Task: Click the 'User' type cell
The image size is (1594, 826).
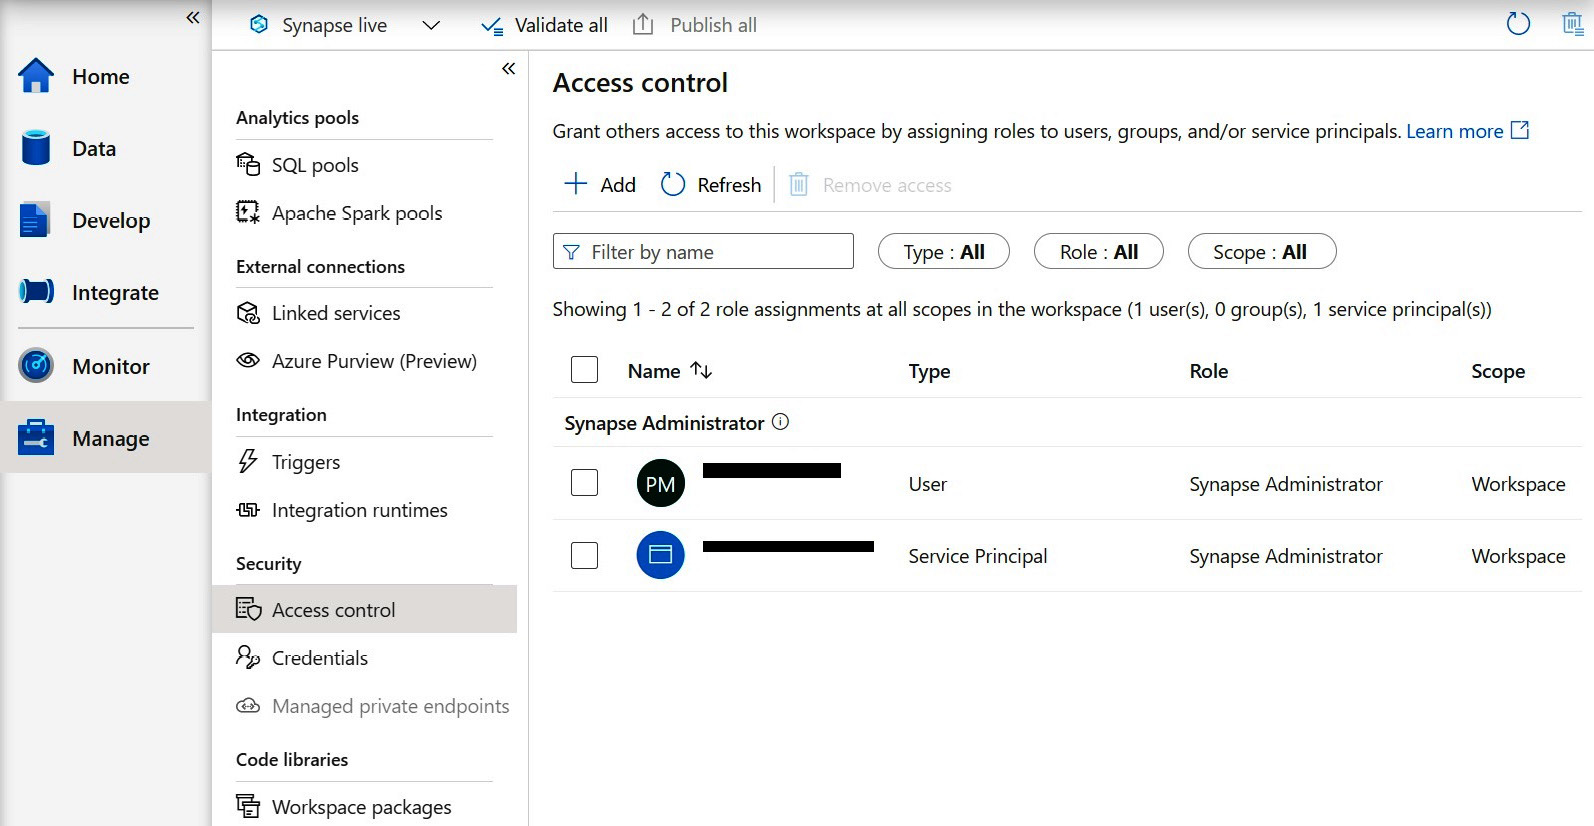Action: pos(928,484)
